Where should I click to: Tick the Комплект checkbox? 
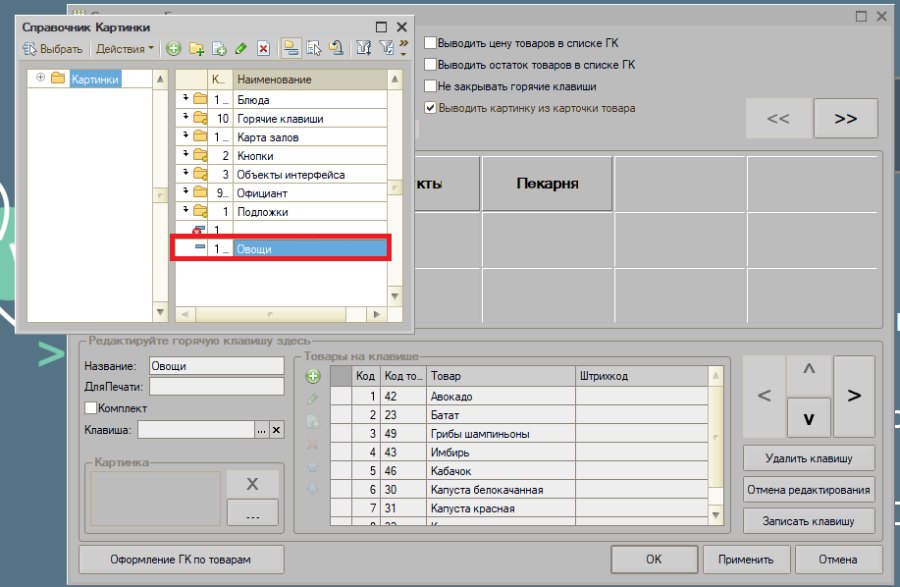(90, 408)
